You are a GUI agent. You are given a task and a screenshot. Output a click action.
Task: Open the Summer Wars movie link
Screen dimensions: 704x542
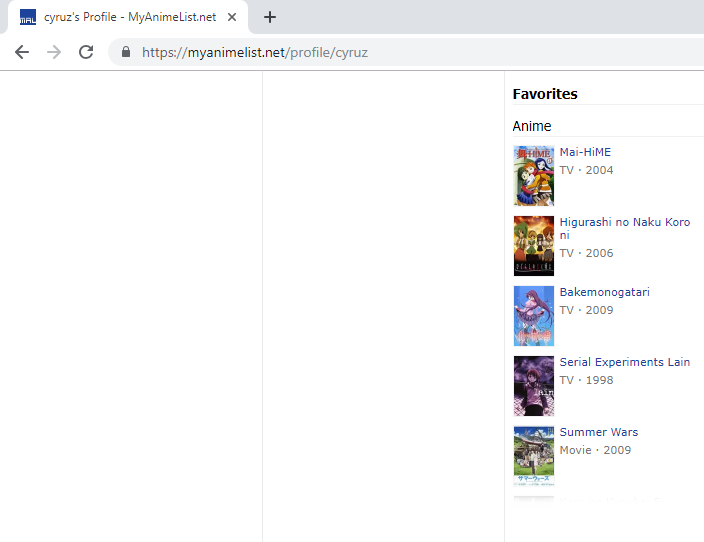coord(598,432)
